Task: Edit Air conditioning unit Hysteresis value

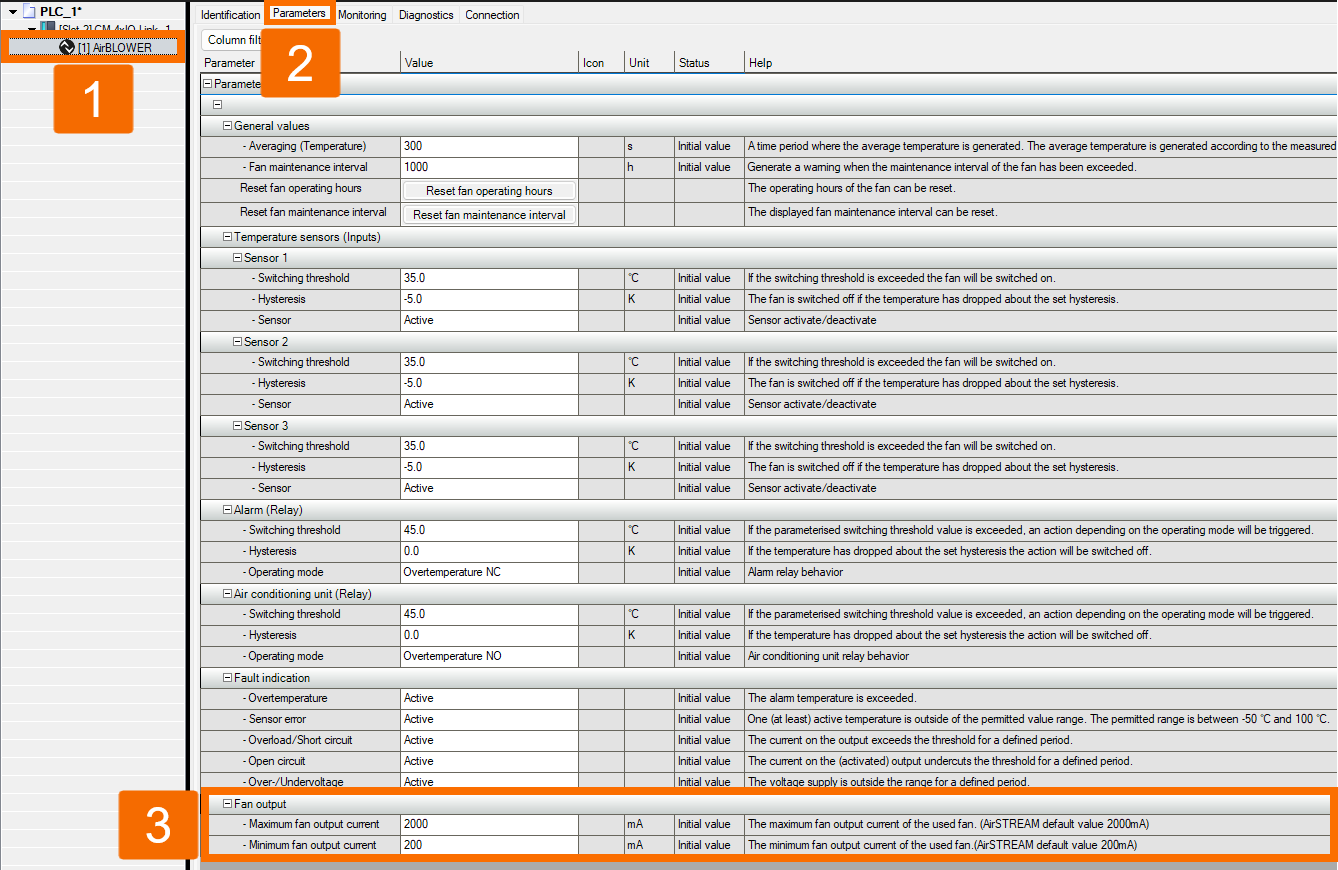Action: pyautogui.click(x=489, y=635)
